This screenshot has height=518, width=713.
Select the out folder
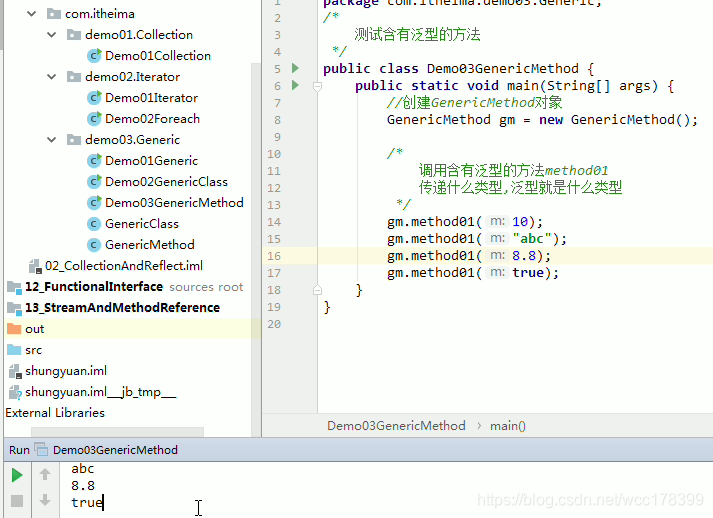[x=35, y=329]
